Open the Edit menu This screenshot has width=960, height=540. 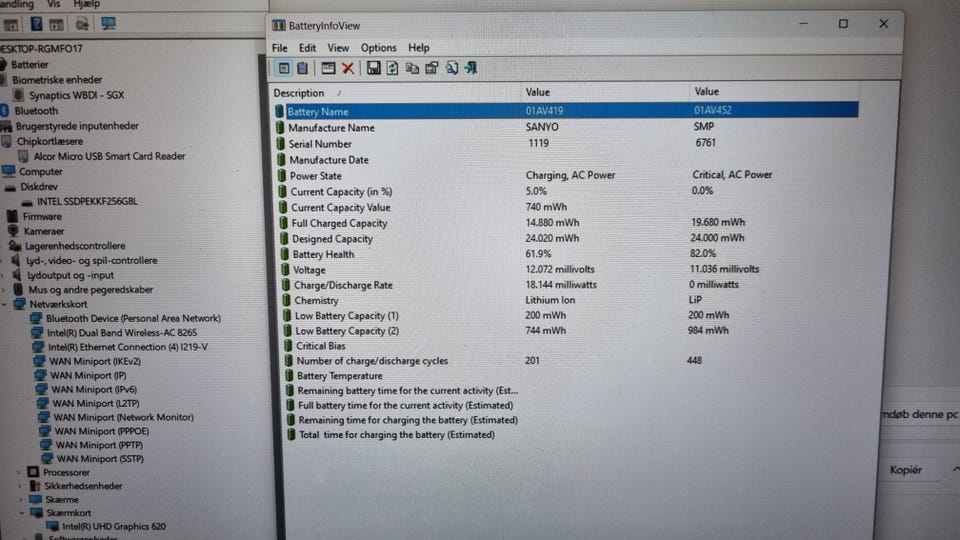(307, 48)
